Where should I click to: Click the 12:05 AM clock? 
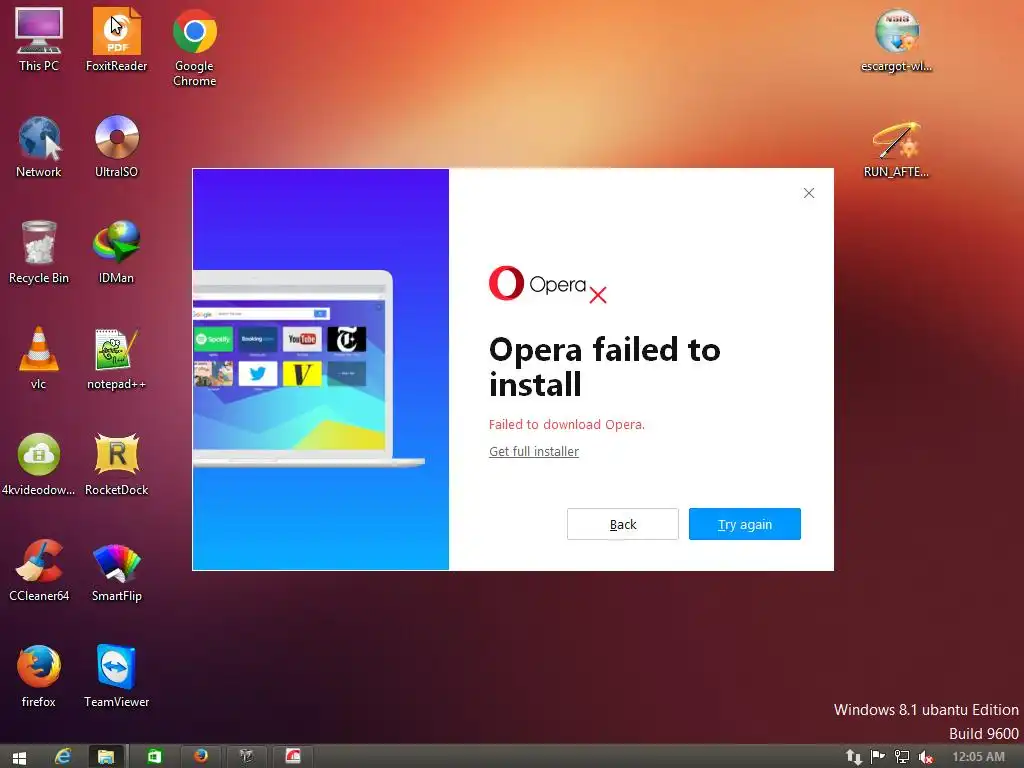click(x=978, y=757)
